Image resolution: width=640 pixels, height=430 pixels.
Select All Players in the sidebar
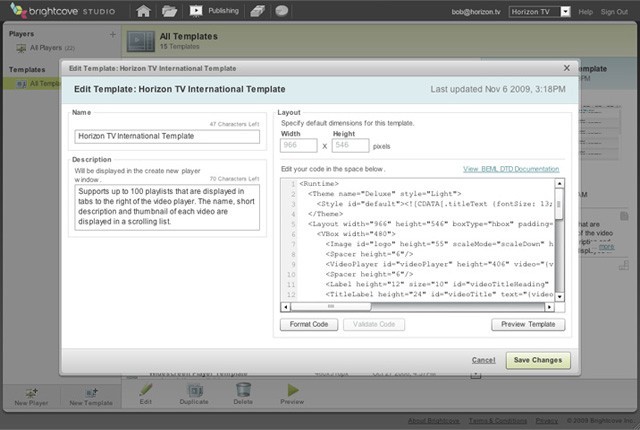45,48
